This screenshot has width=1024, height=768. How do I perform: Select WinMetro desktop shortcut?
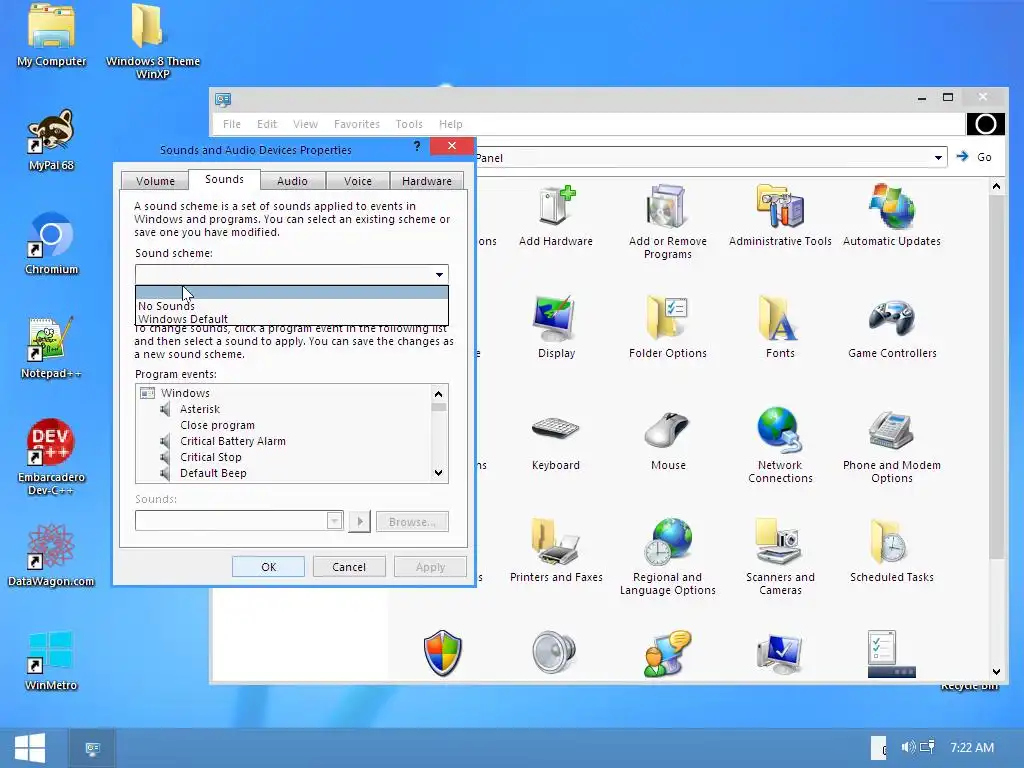pyautogui.click(x=51, y=660)
